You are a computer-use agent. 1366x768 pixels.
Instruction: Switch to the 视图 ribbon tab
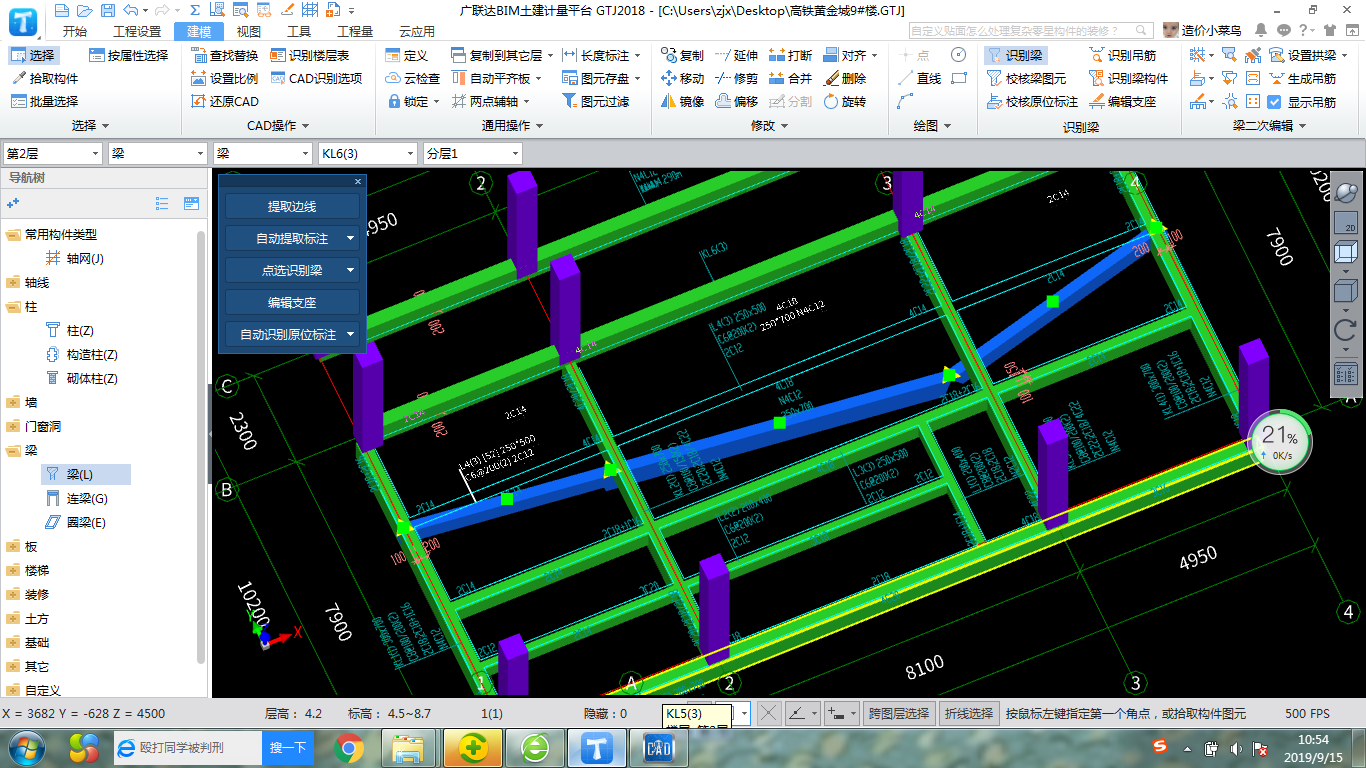click(x=248, y=32)
